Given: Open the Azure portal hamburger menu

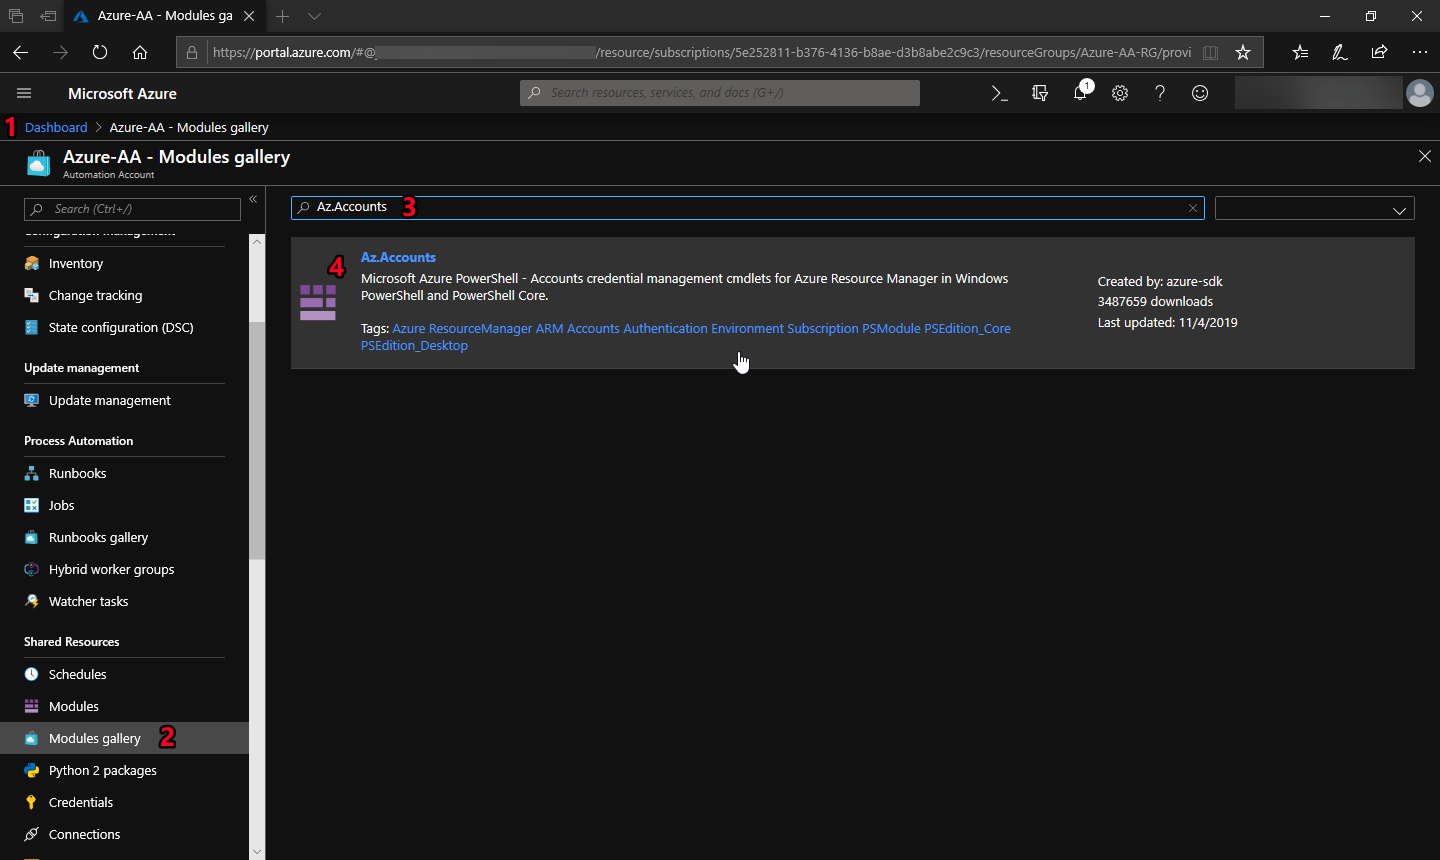Looking at the screenshot, I should click(24, 93).
